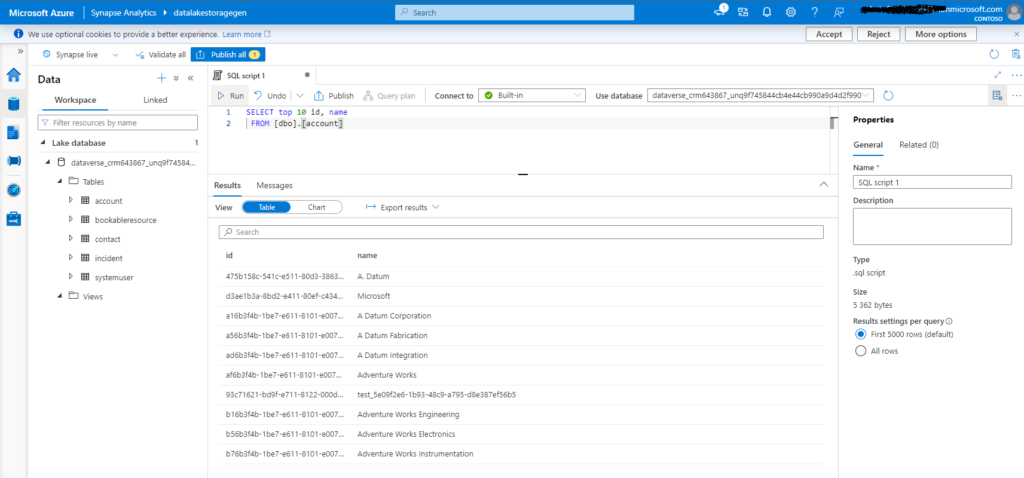Switch to the Results tab
The height and width of the screenshot is (478, 1024).
(x=227, y=185)
